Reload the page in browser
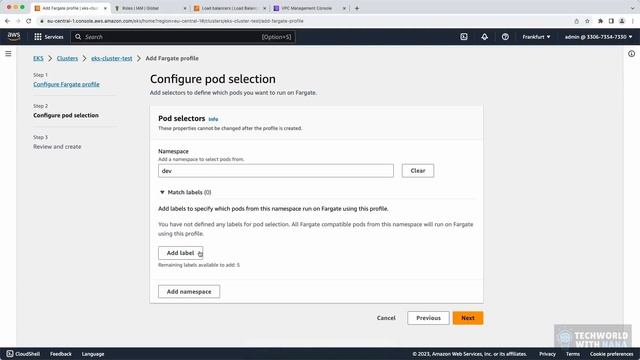Viewport: 640px width, 360px height. click(29, 21)
